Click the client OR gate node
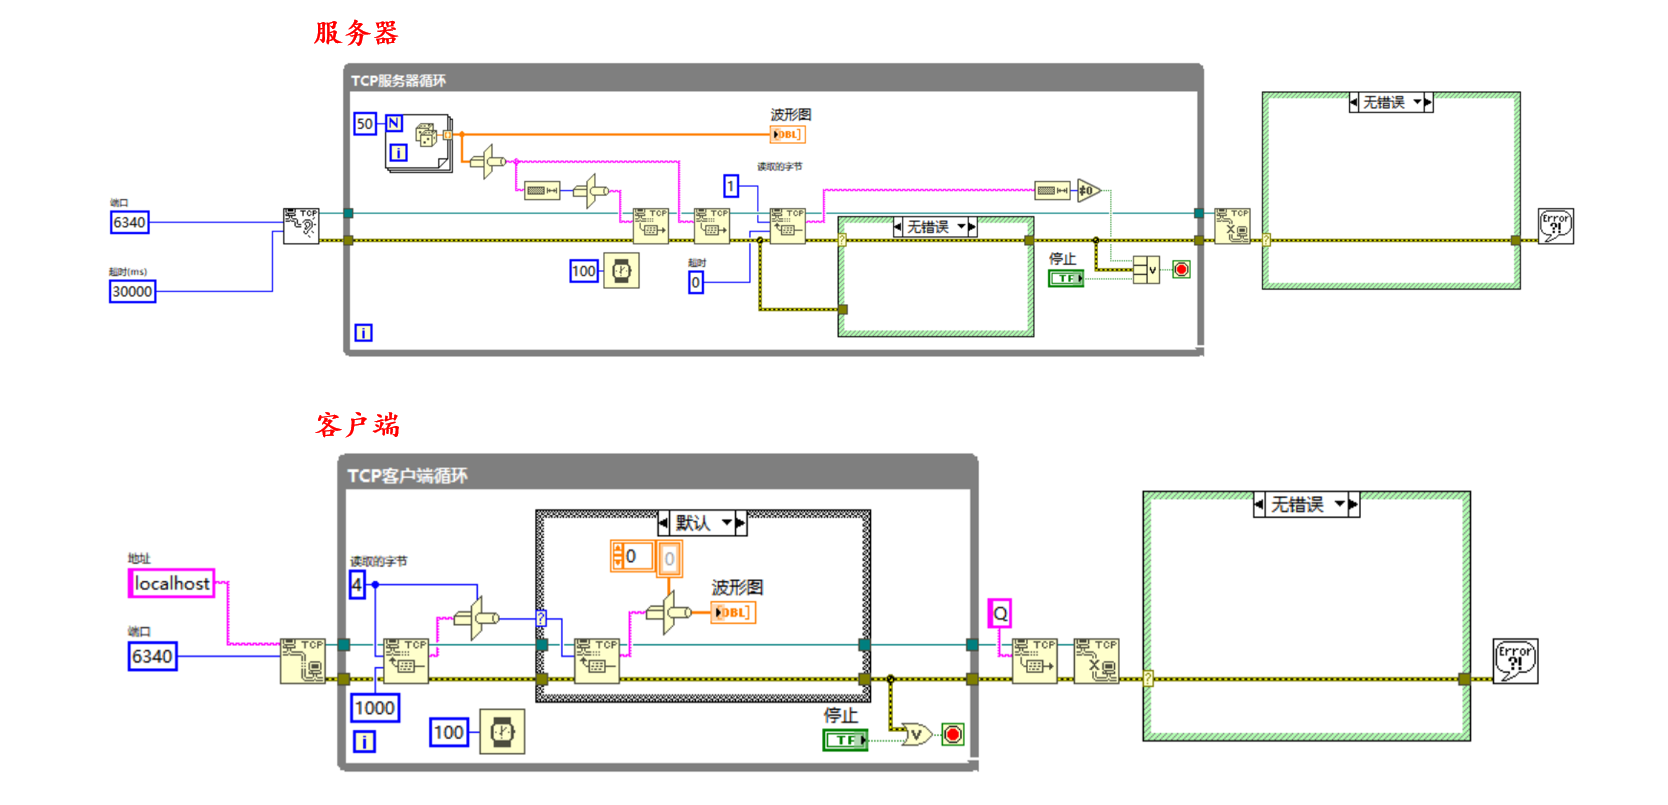Screen dimensions: 1668x805 pyautogui.click(x=915, y=735)
